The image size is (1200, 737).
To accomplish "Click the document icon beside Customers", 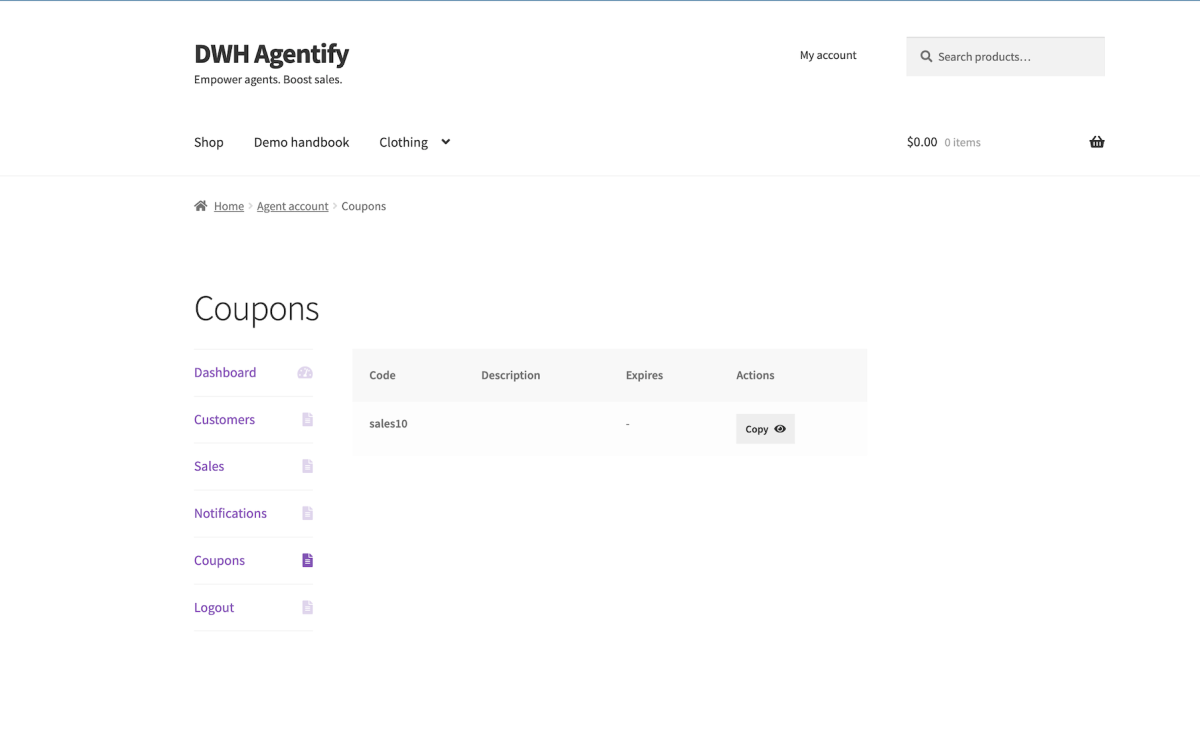I will coord(307,420).
